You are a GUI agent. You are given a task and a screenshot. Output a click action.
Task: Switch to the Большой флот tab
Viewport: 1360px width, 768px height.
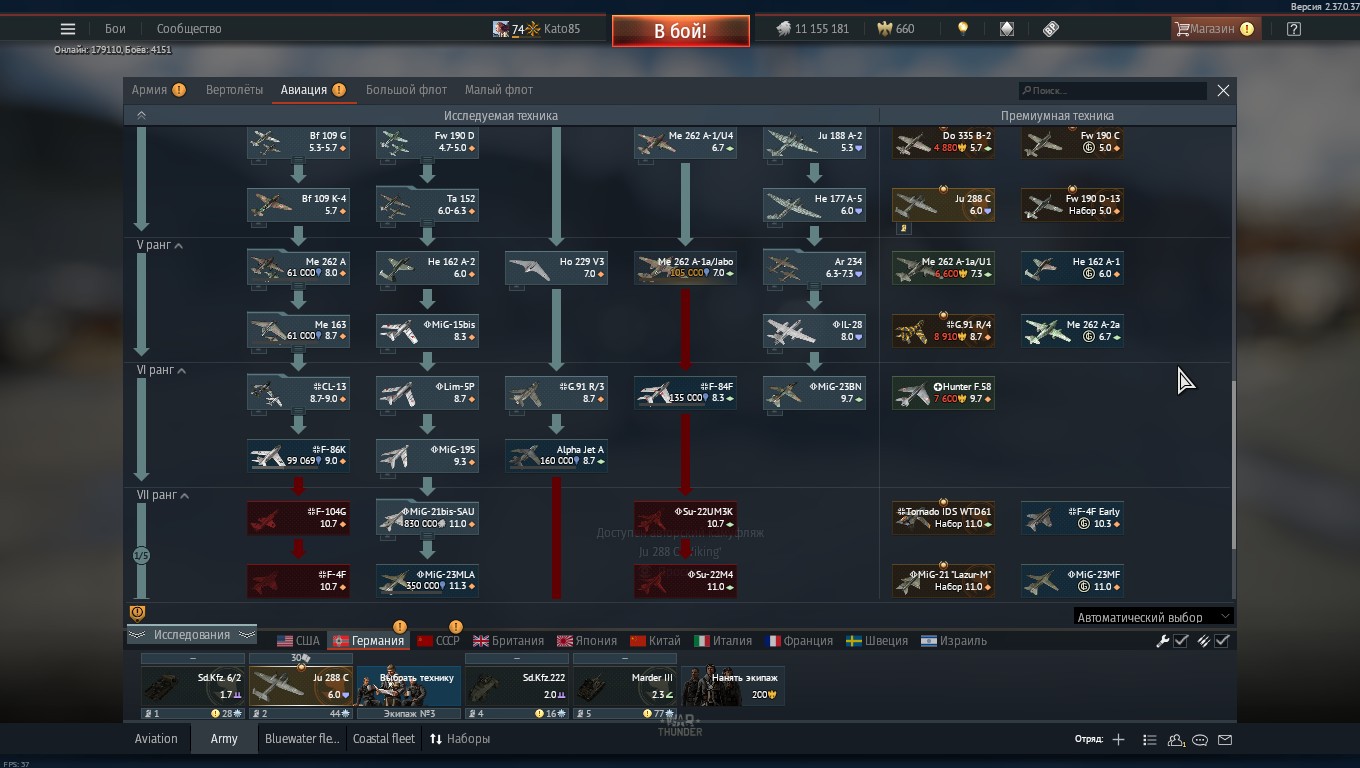point(406,90)
